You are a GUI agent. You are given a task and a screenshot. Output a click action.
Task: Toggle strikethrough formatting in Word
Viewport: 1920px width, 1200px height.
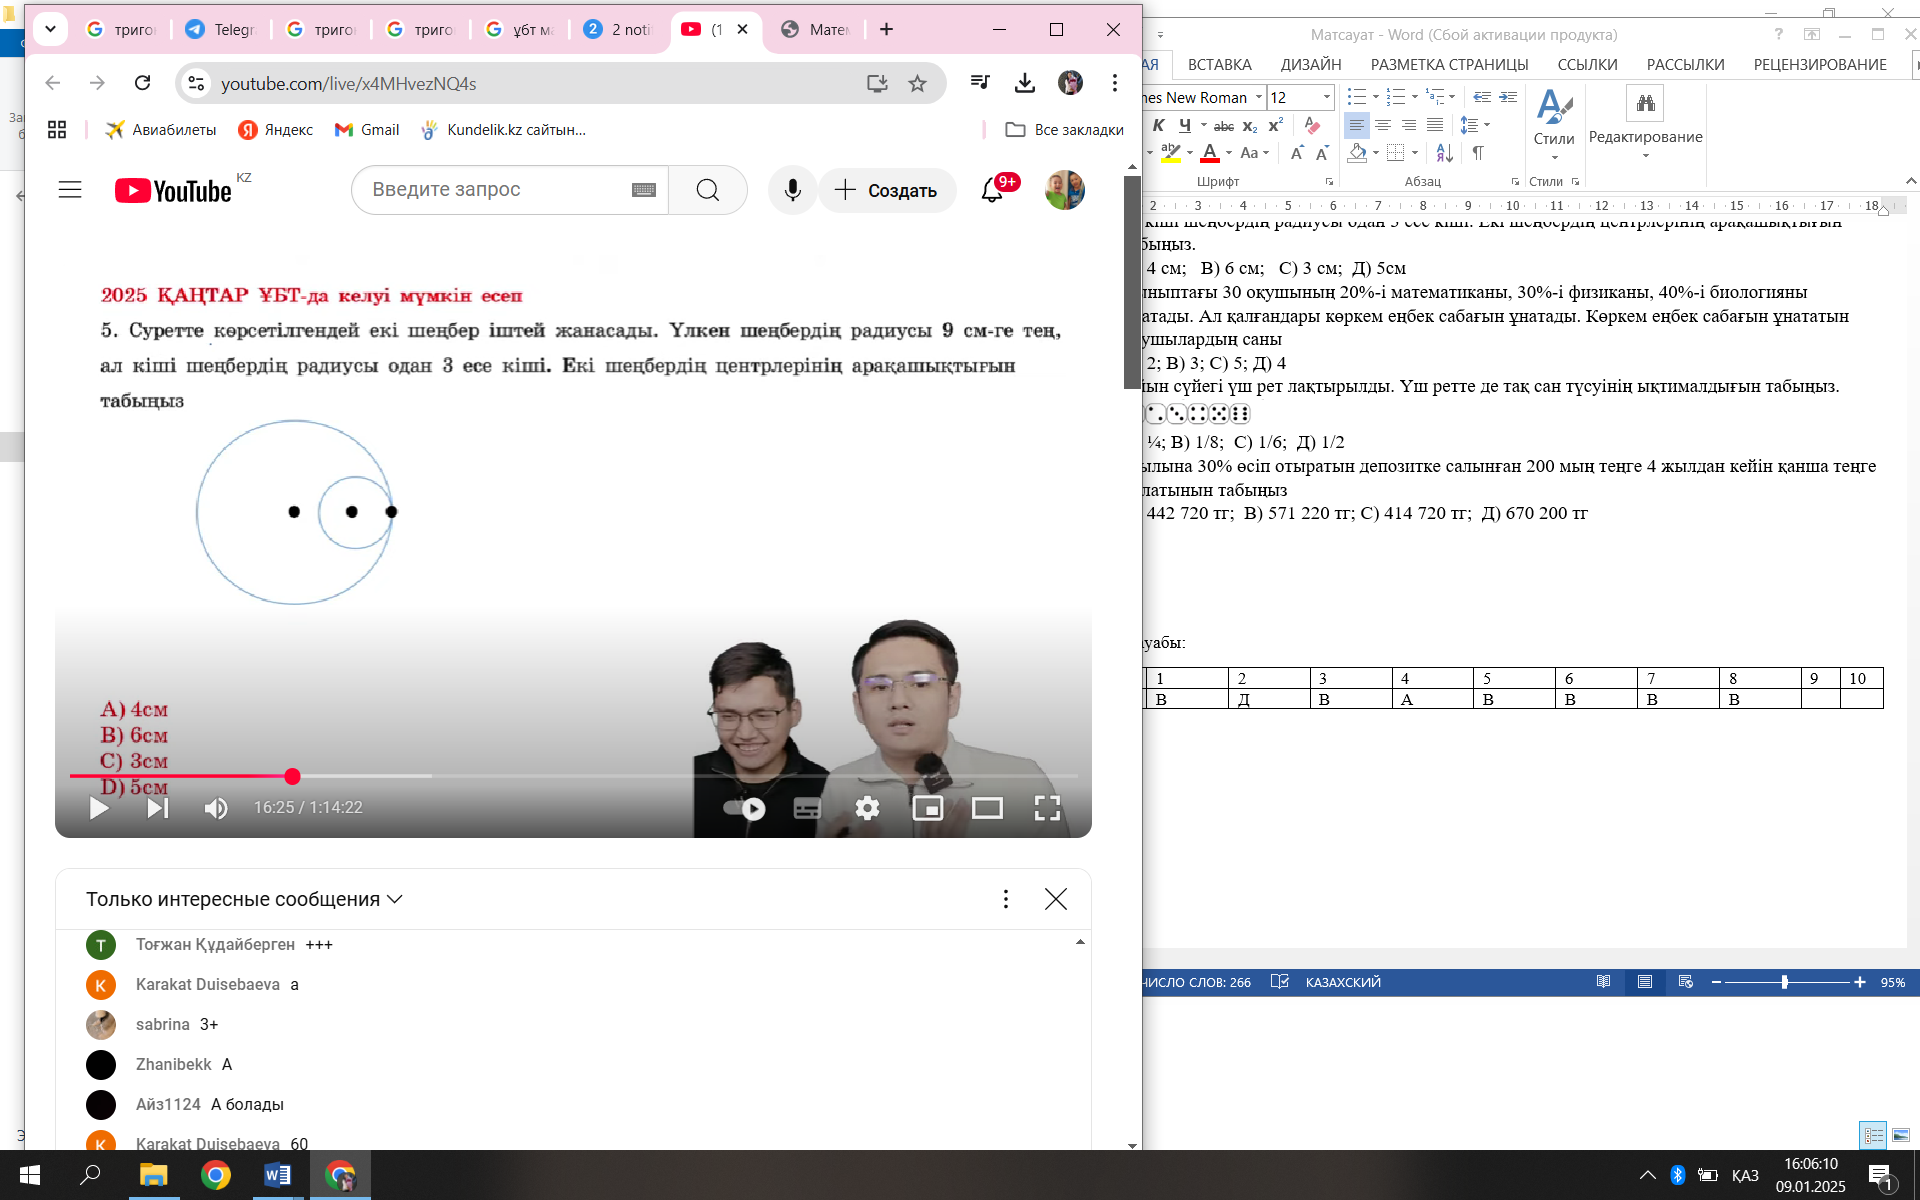1224,126
